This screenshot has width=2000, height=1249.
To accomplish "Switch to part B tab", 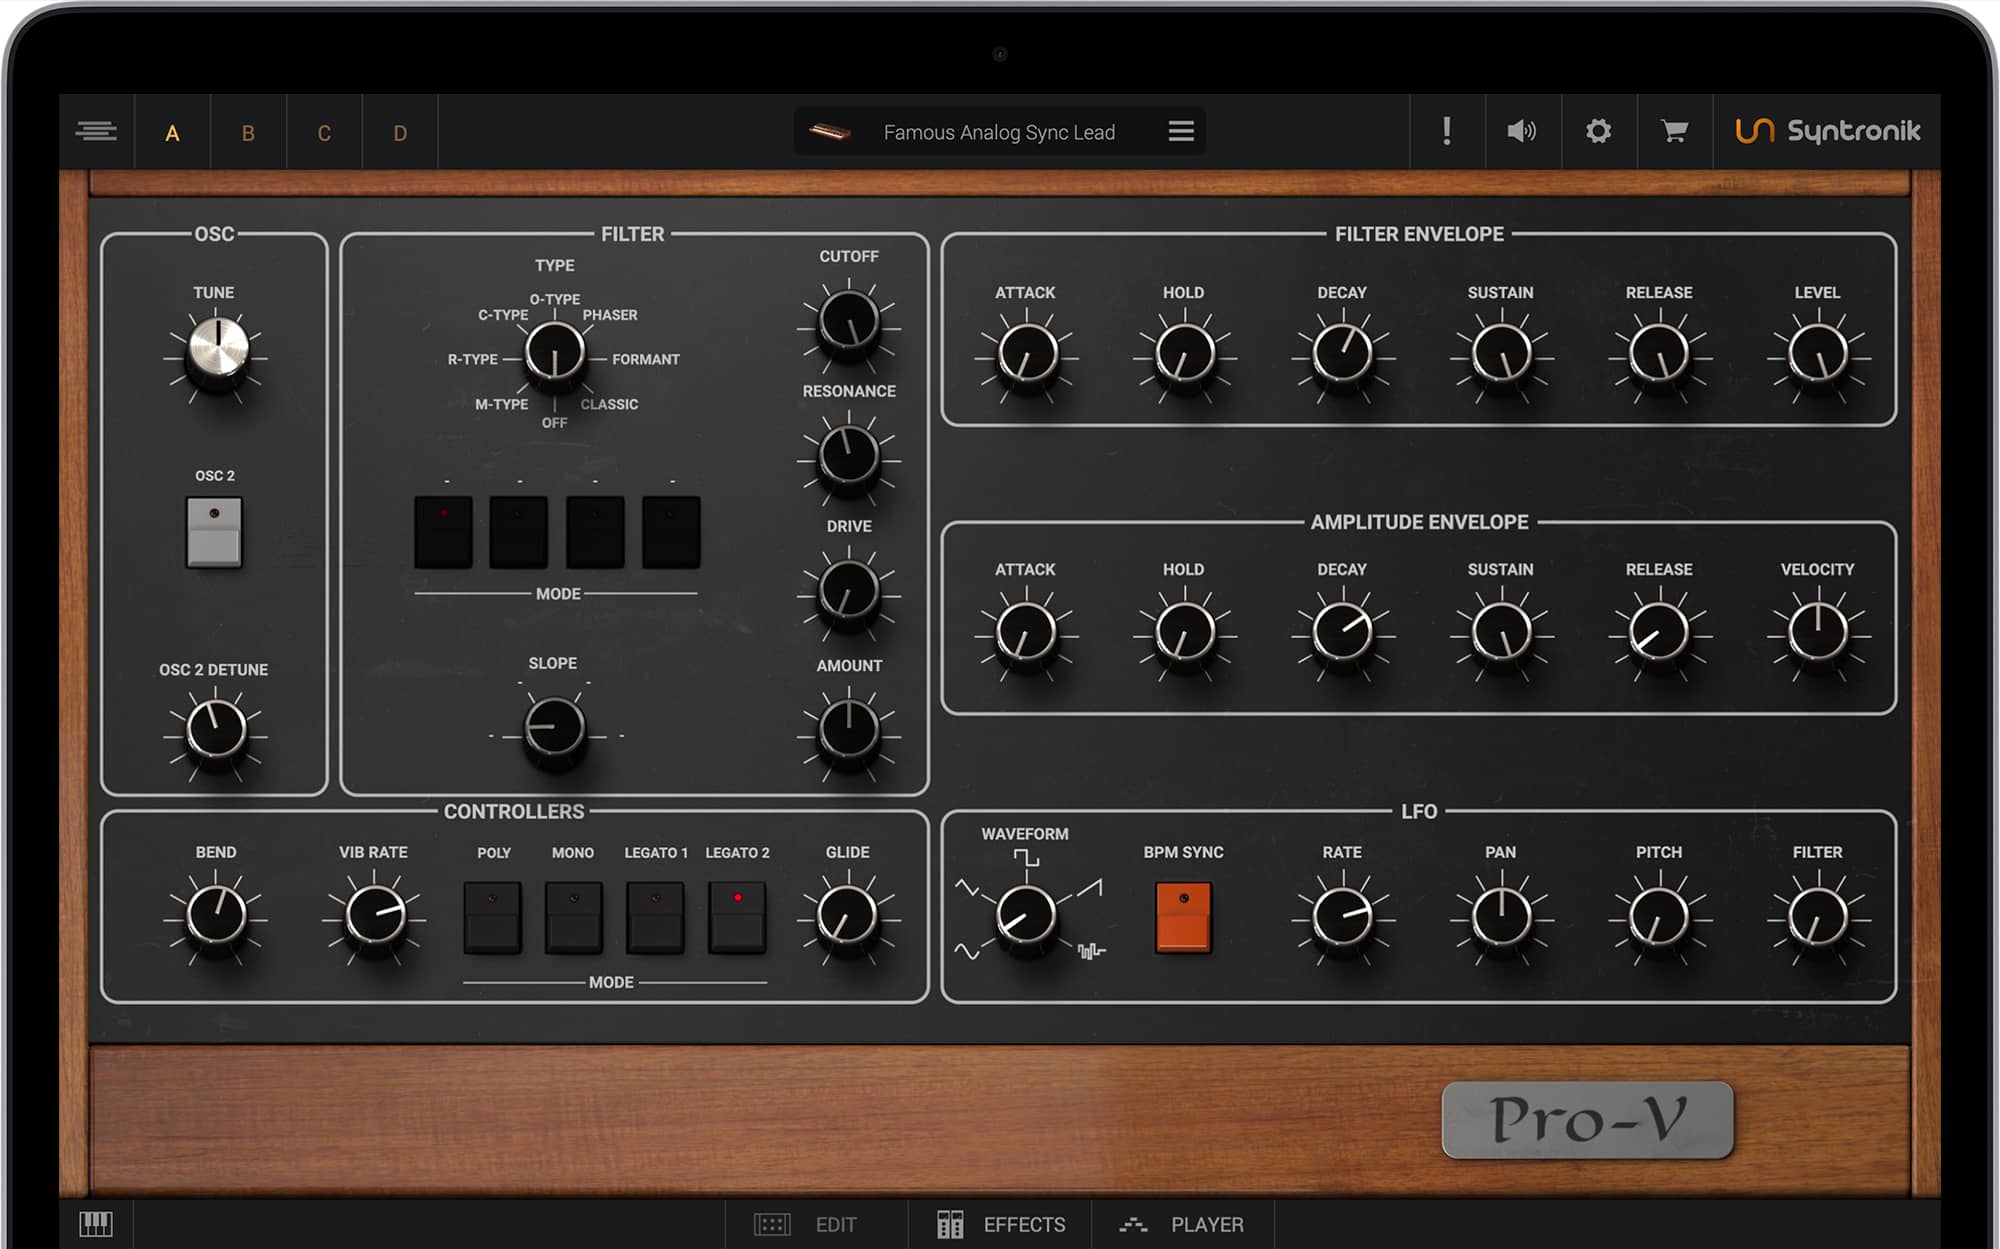I will (x=248, y=133).
